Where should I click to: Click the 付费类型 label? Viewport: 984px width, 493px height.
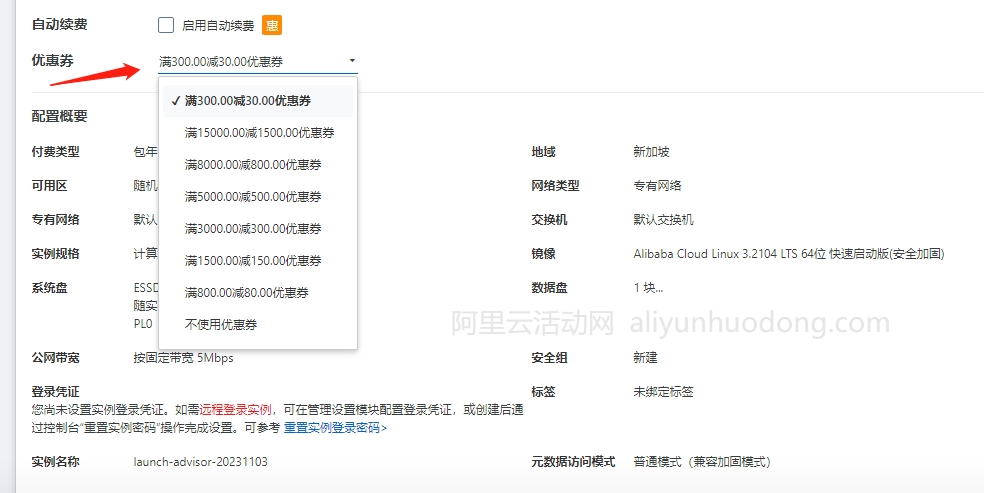pos(55,152)
